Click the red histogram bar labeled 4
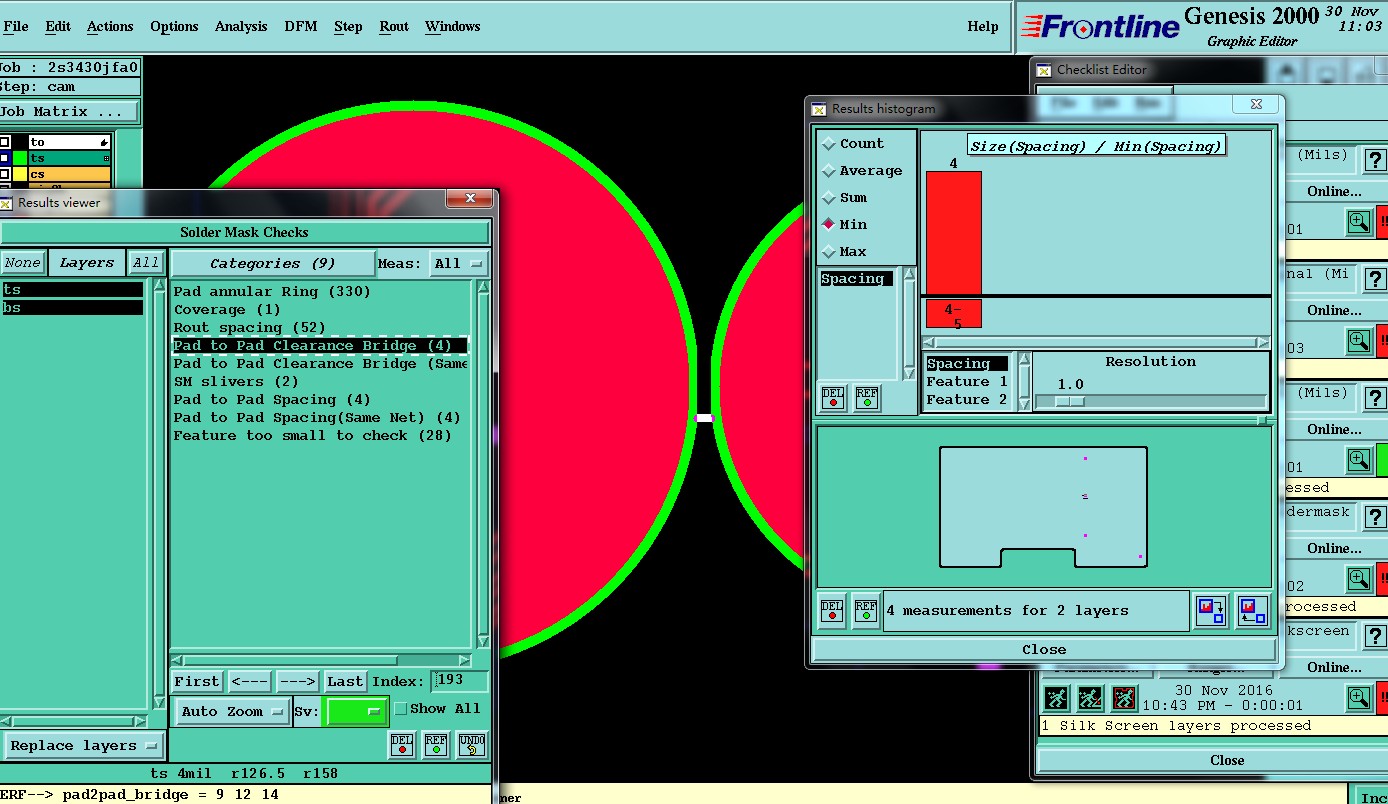Screen dimensions: 1388x804 [x=953, y=233]
